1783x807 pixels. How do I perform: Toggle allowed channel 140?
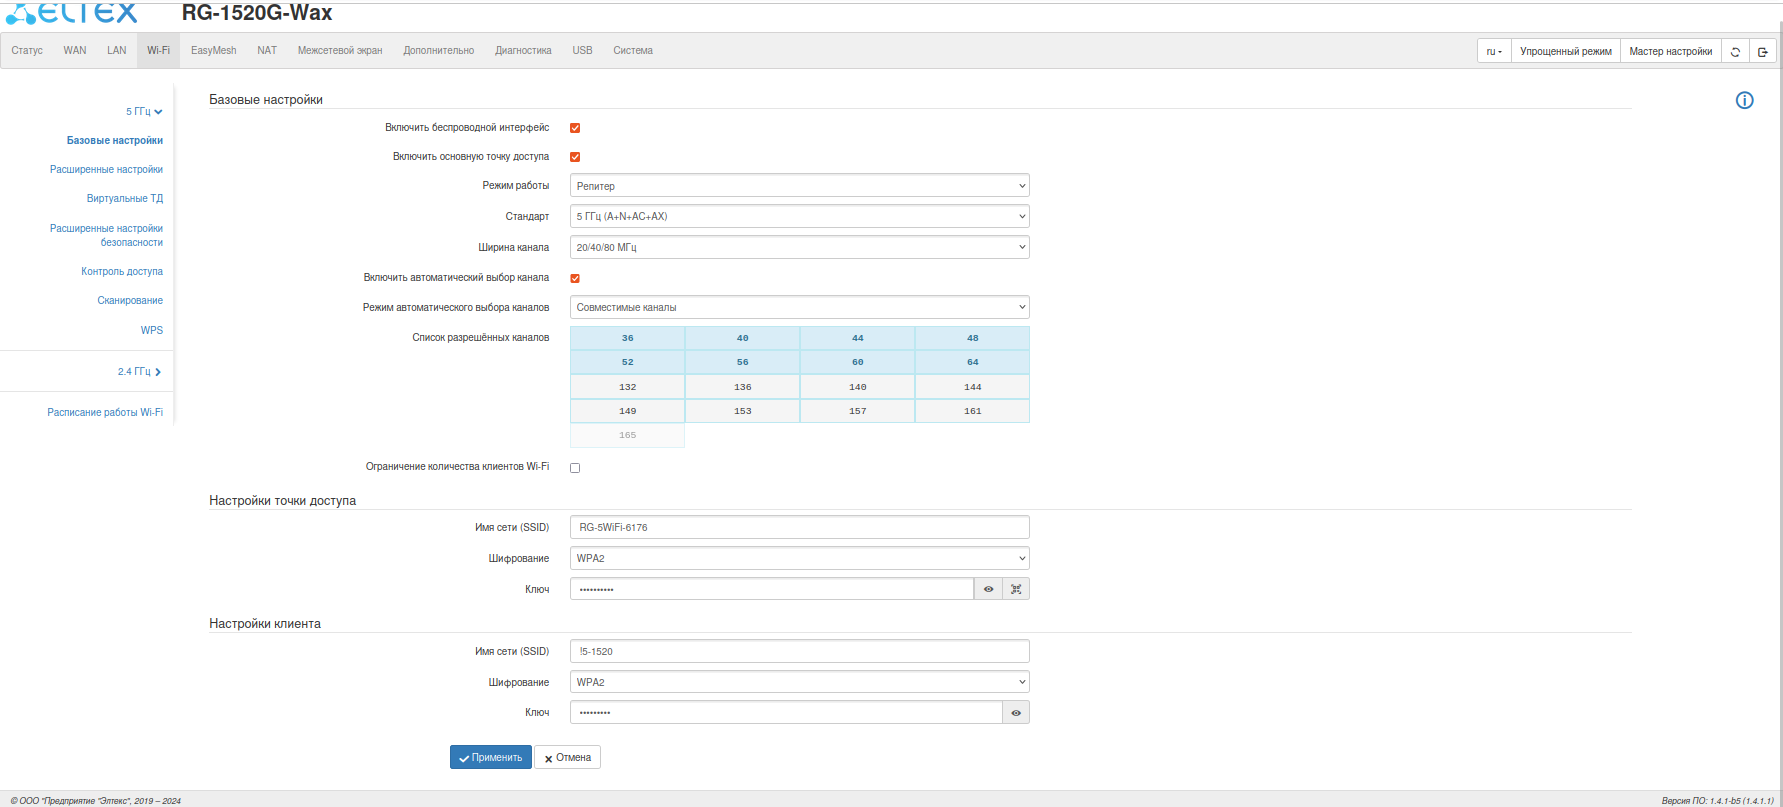click(857, 387)
